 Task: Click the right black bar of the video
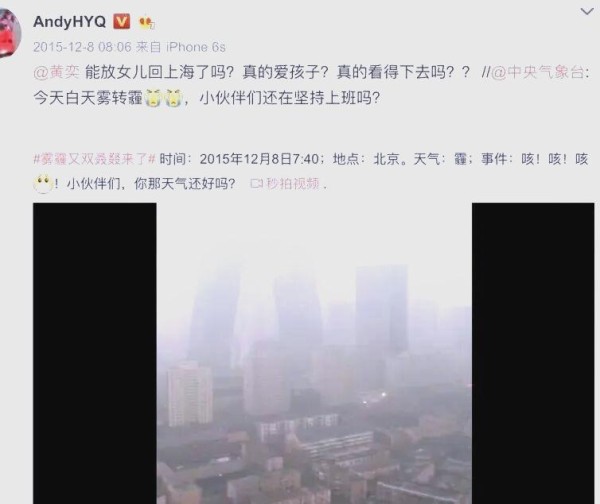click(533, 353)
